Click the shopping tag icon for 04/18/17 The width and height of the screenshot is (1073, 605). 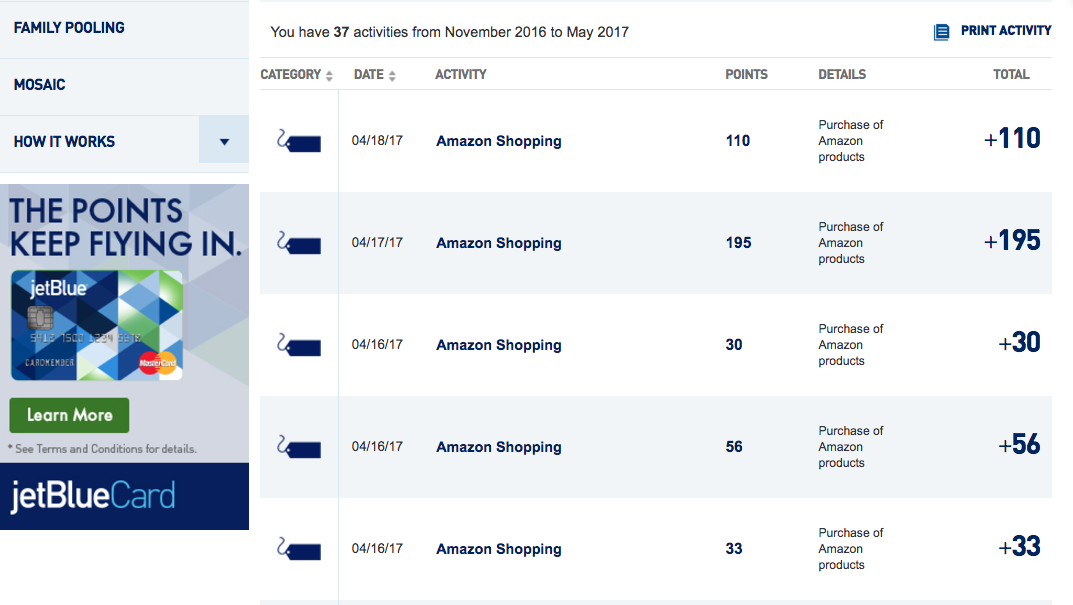[299, 141]
